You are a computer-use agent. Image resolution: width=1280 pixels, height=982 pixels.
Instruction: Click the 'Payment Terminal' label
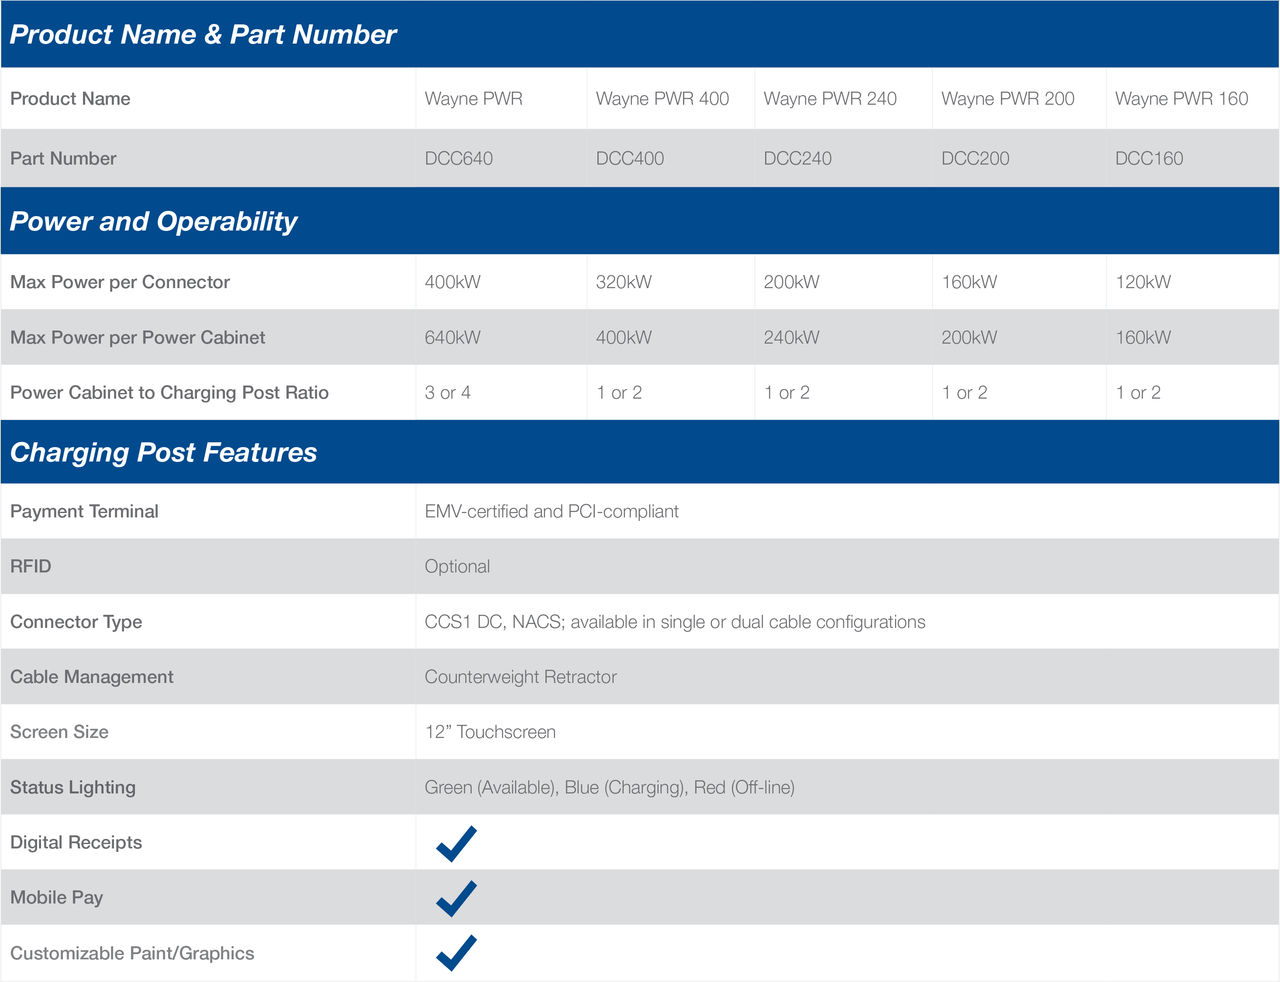84,511
